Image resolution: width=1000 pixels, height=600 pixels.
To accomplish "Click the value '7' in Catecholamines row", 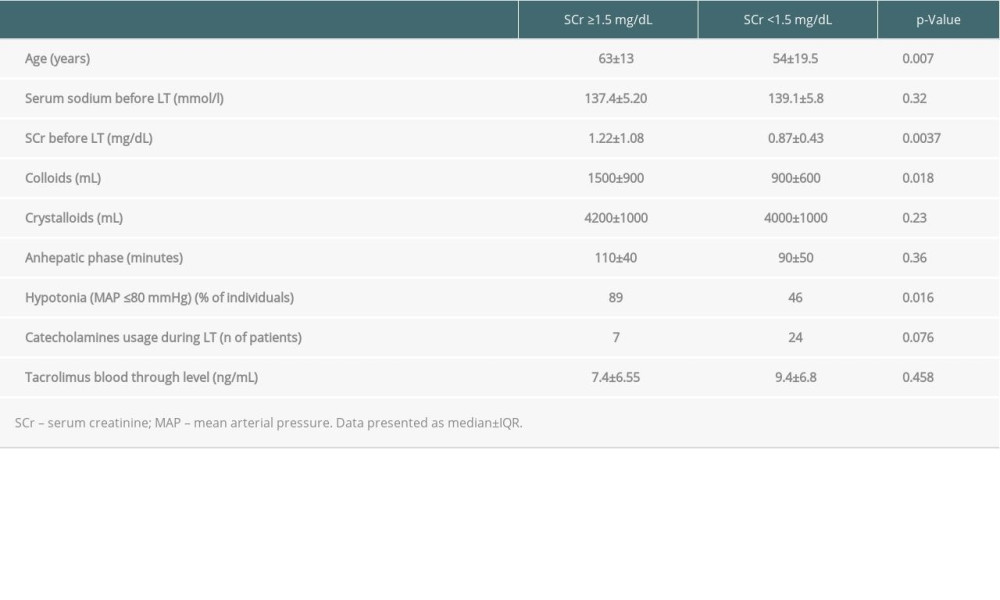I will 616,337.
